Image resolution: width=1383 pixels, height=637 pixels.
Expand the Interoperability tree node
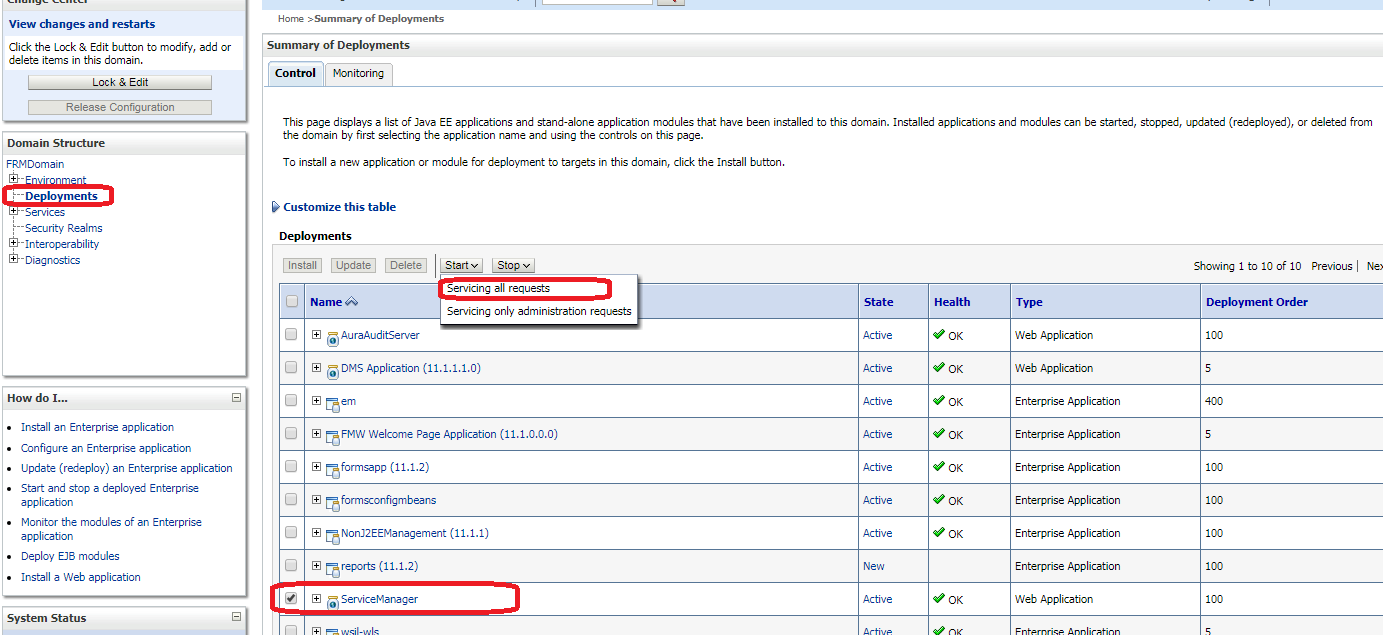pyautogui.click(x=14, y=243)
